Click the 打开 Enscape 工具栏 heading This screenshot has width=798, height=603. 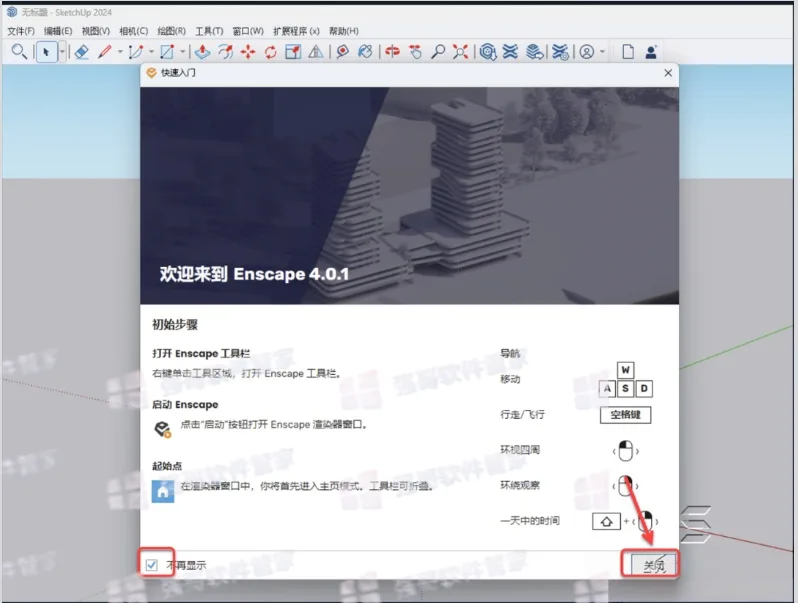(201, 353)
